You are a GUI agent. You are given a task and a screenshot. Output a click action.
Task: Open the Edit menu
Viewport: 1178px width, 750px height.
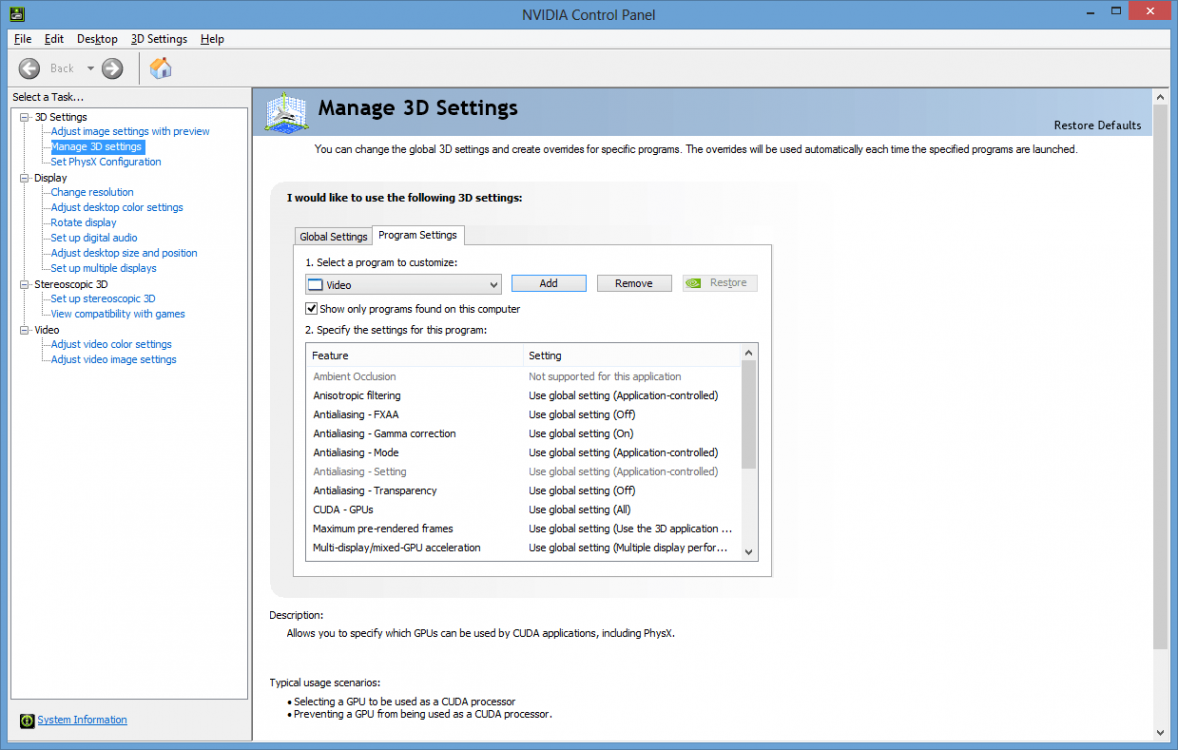click(54, 39)
